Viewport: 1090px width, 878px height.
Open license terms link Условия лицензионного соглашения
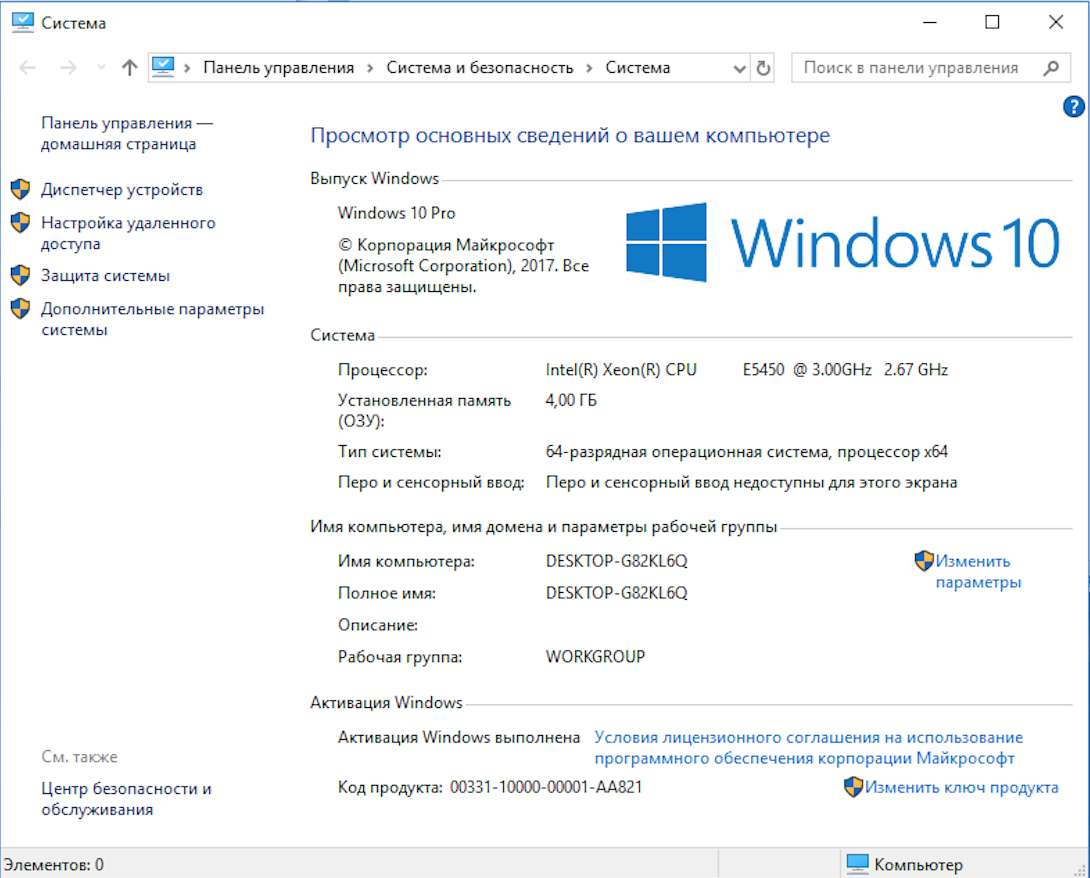808,747
